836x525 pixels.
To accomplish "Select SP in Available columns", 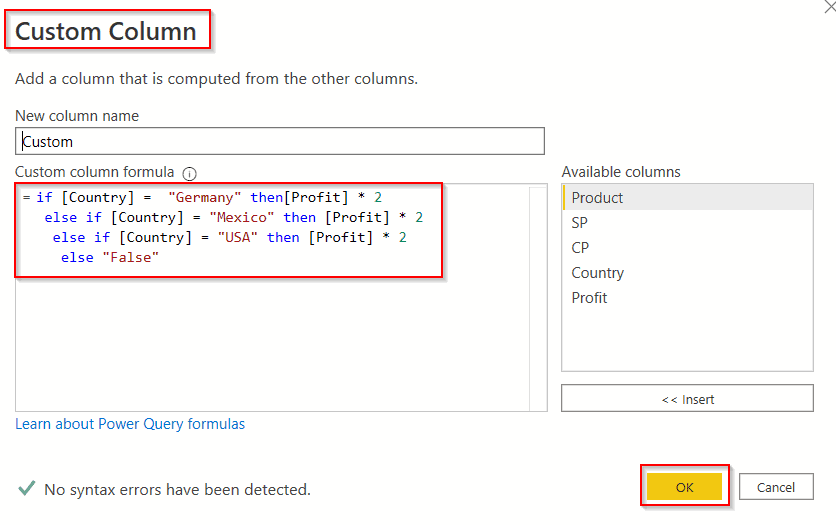I will (x=687, y=223).
